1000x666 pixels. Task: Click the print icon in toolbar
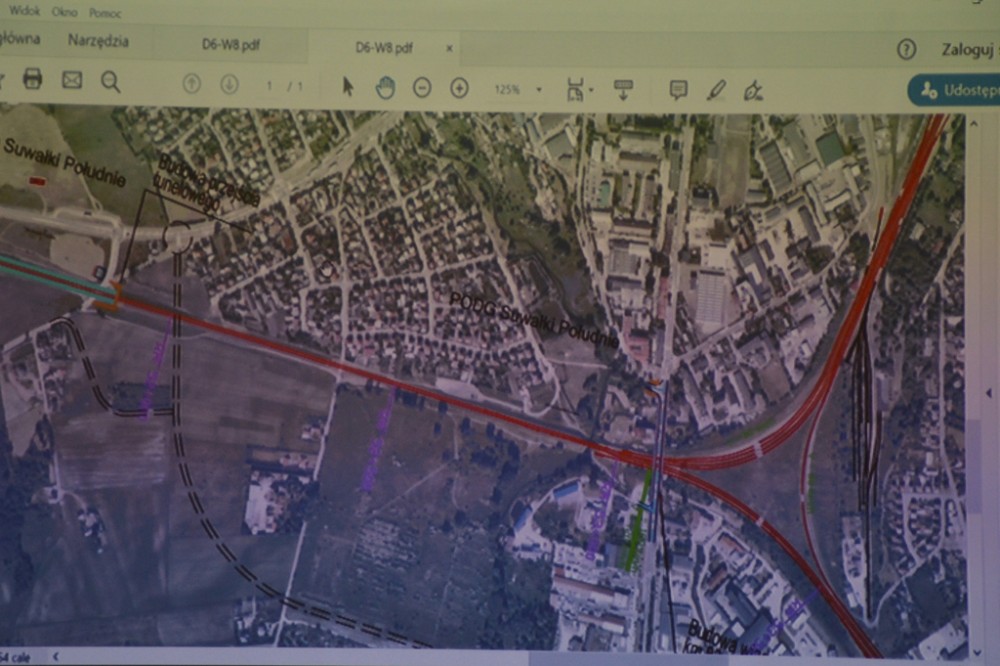click(32, 79)
